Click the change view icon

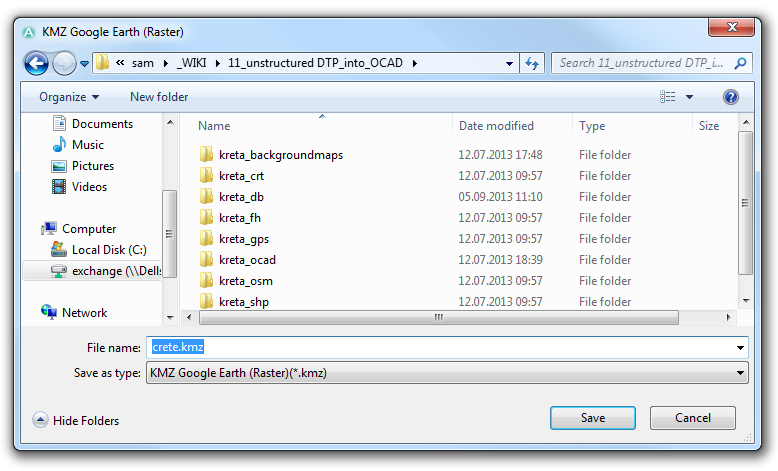click(x=667, y=97)
